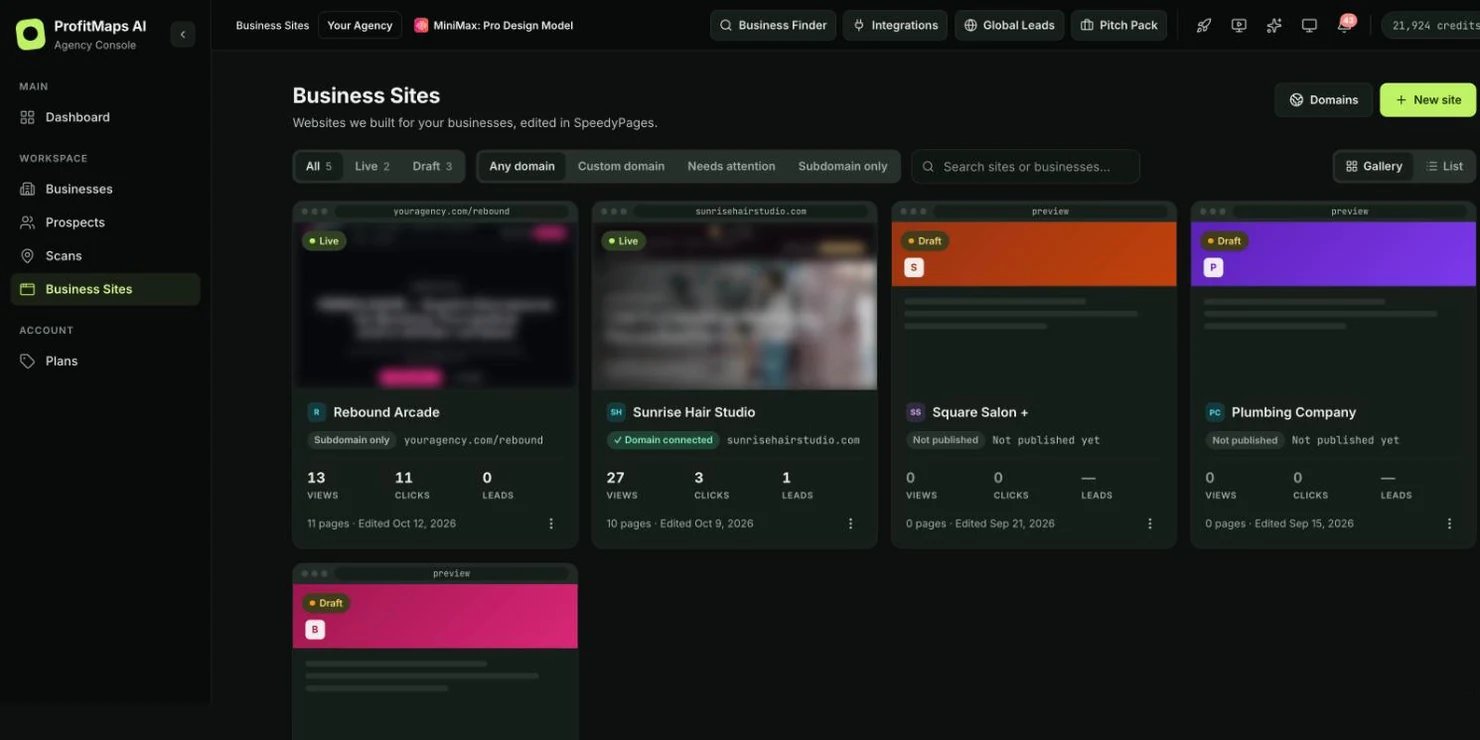Click the youragency.com/rebound link text
Image resolution: width=1480 pixels, height=740 pixels.
(x=474, y=440)
